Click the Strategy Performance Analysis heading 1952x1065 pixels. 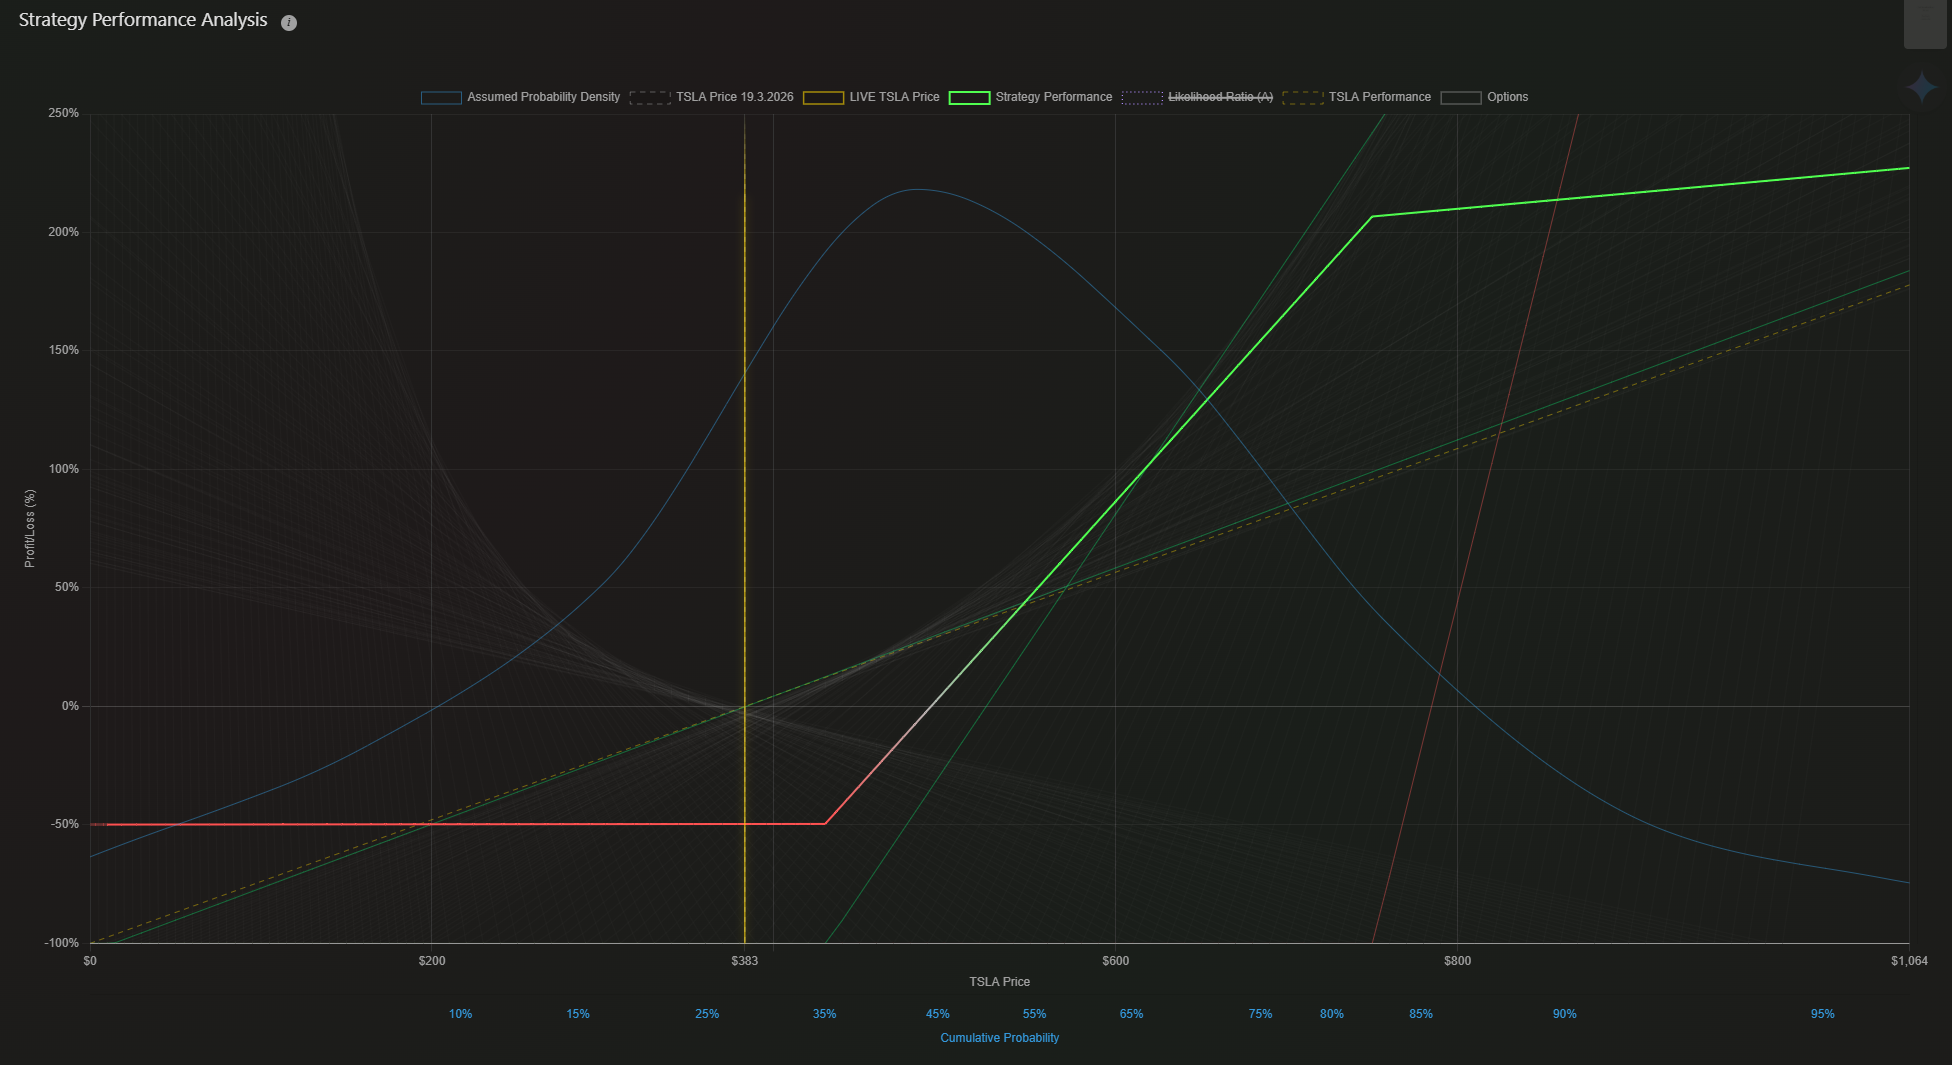coord(143,21)
